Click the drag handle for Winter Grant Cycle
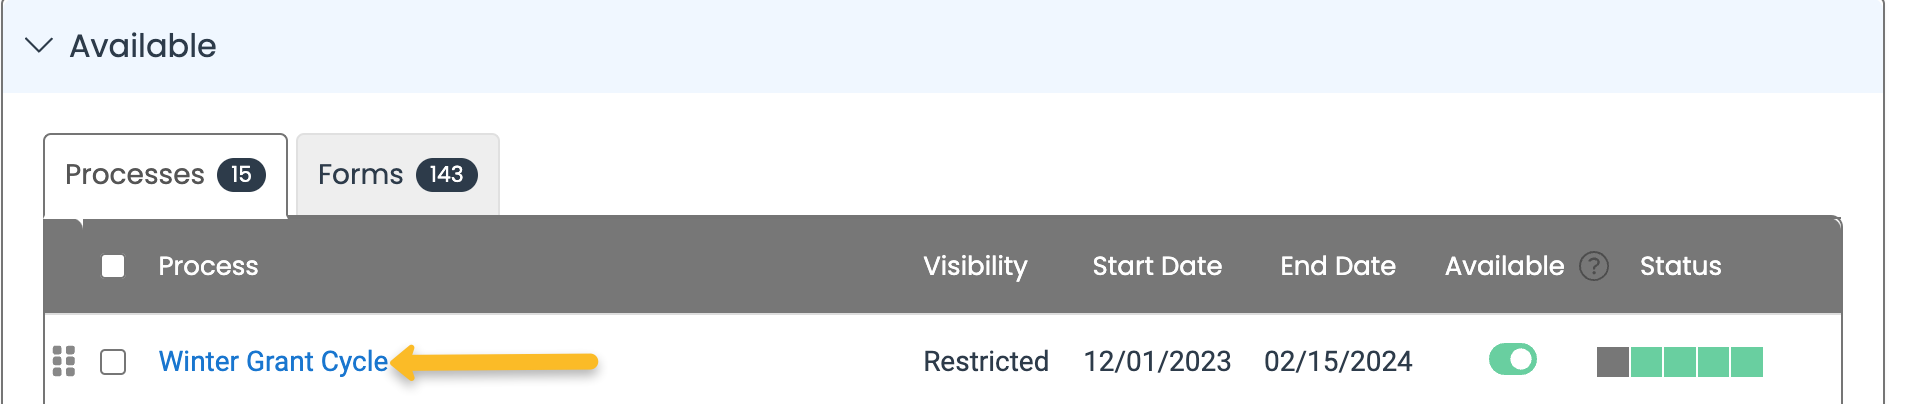 click(x=64, y=361)
